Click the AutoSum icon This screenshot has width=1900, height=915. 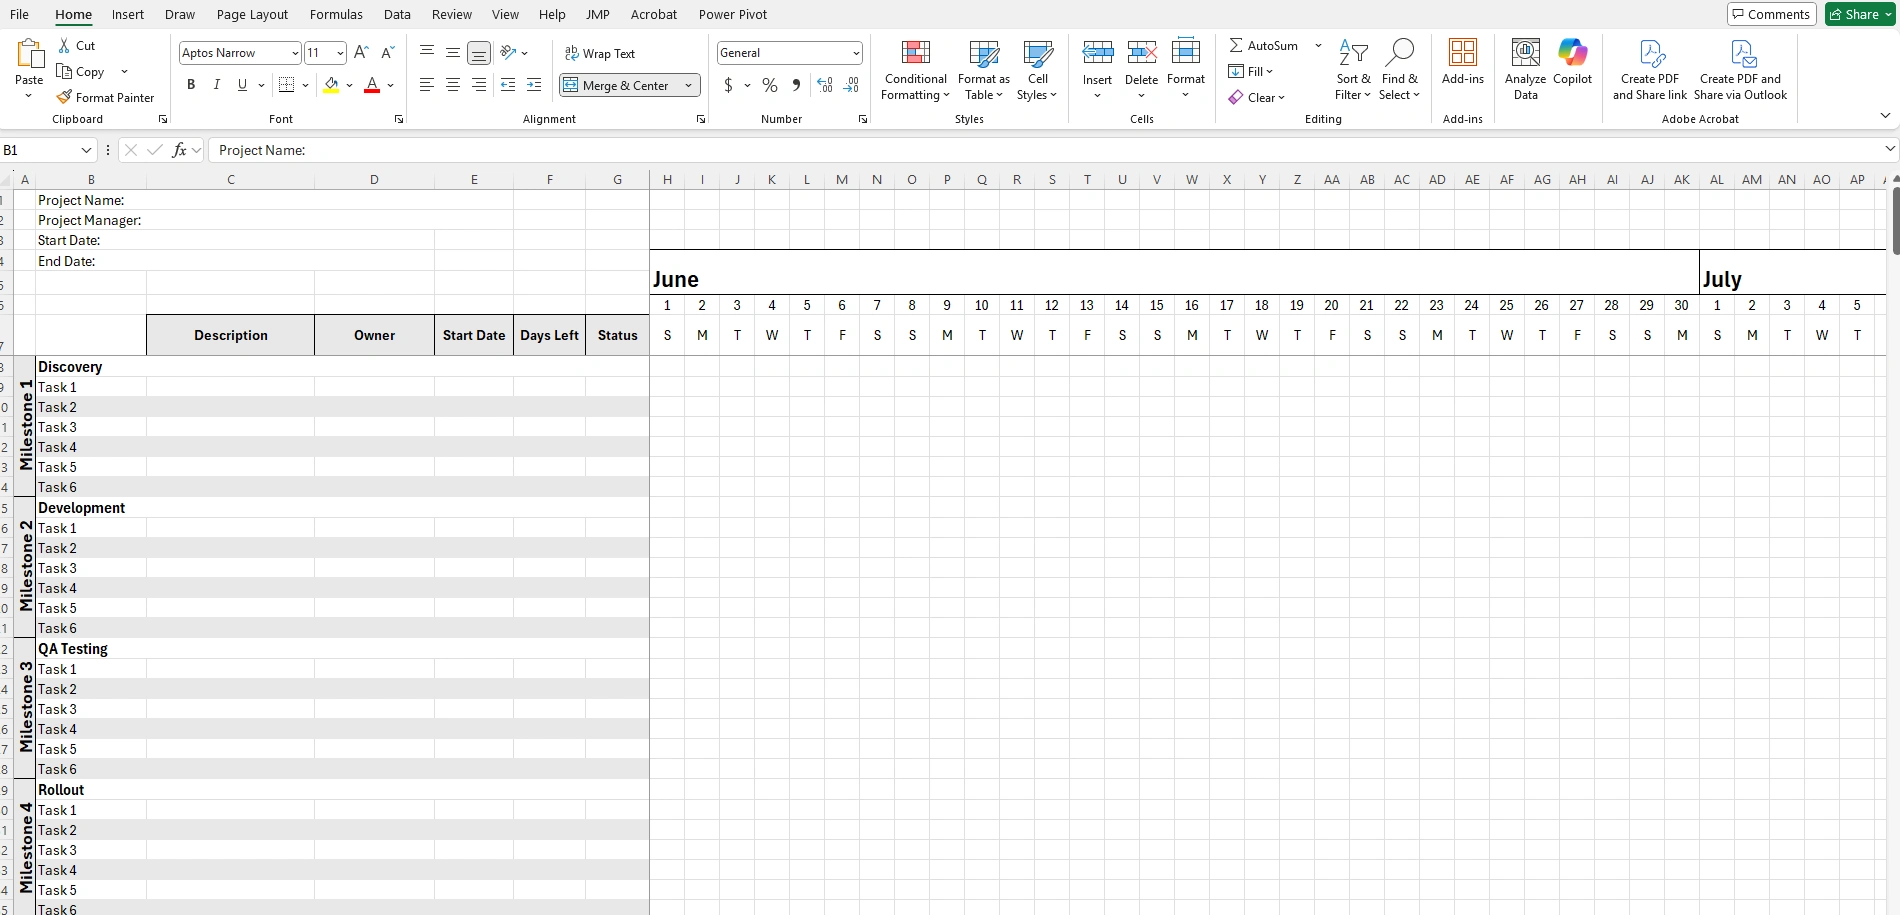pos(1262,45)
